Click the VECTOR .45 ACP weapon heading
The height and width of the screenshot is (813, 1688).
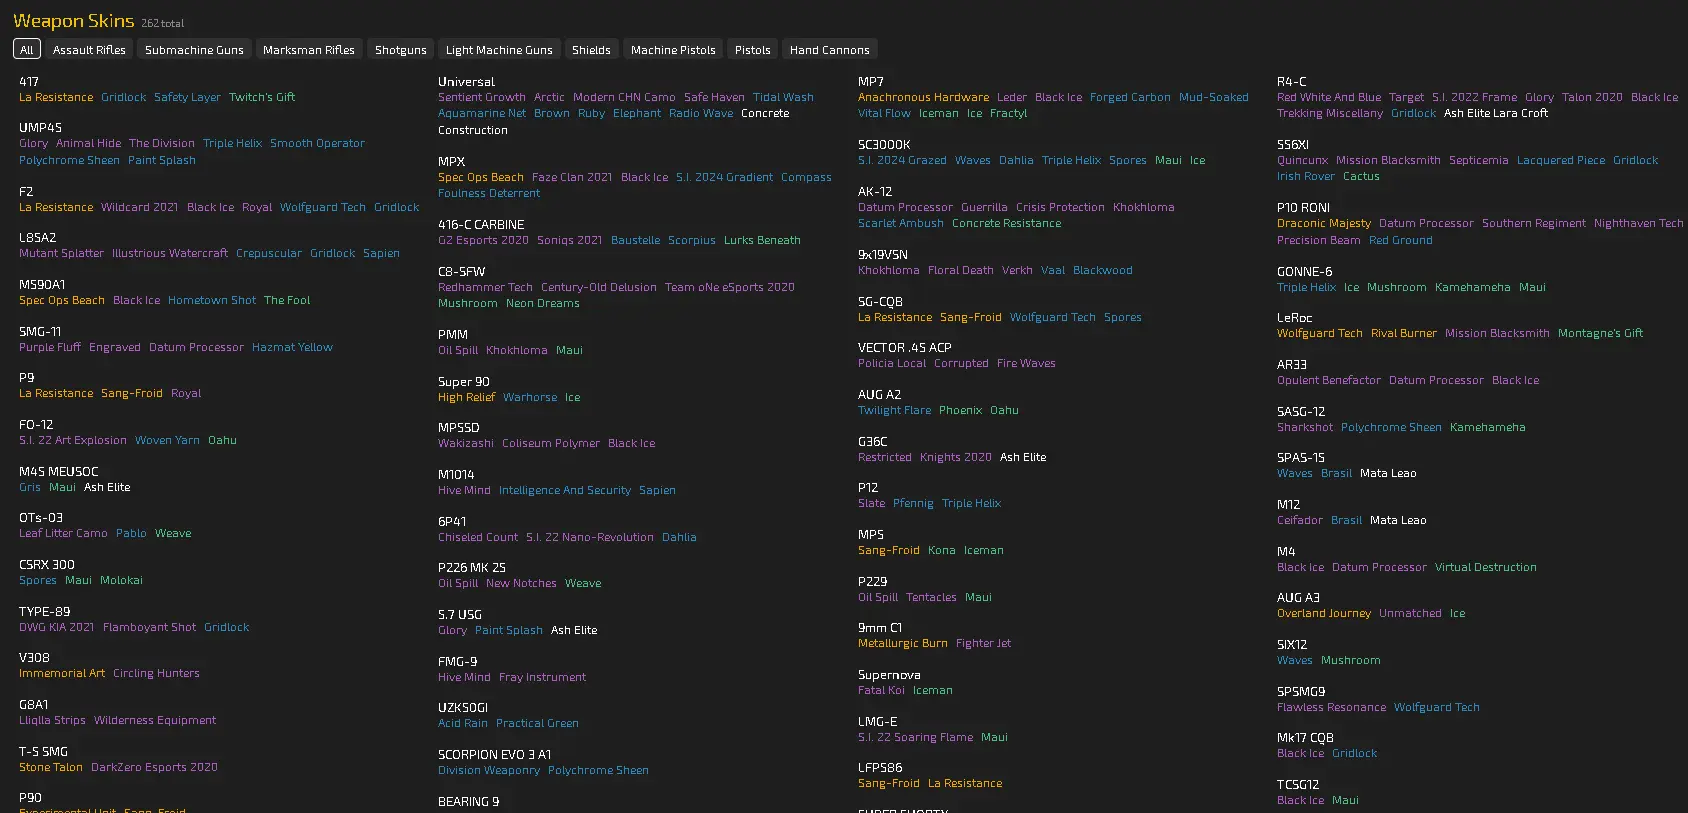pos(905,348)
